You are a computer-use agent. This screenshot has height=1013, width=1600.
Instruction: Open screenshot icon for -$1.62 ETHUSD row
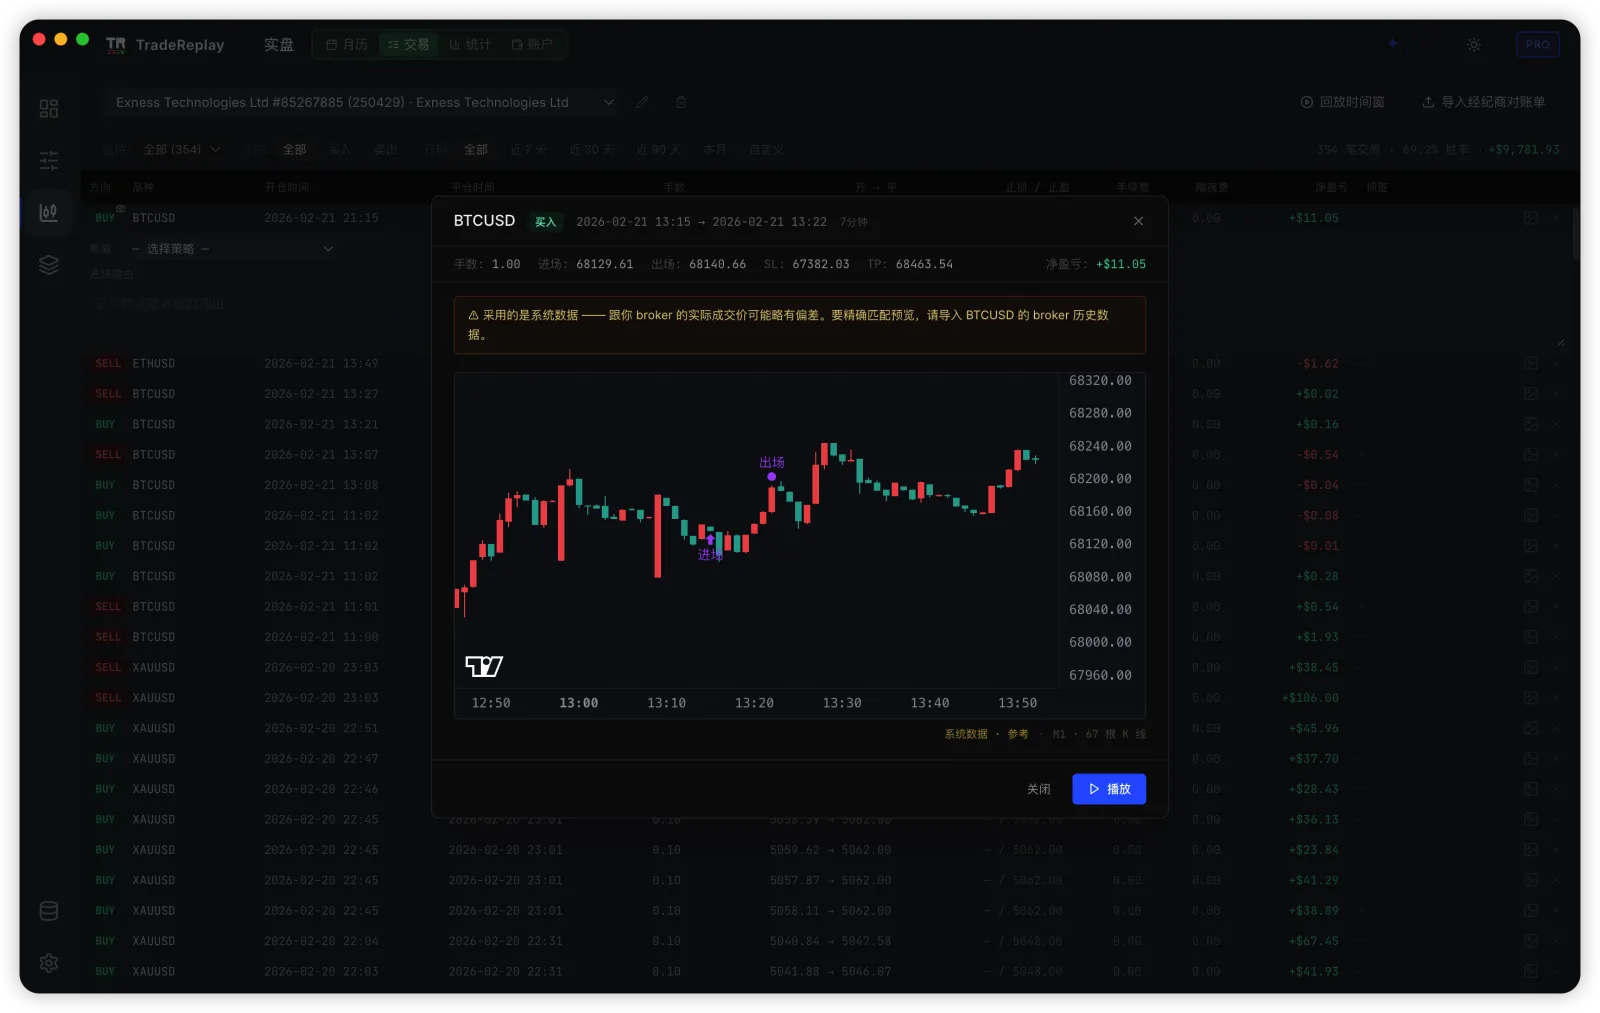(1530, 364)
